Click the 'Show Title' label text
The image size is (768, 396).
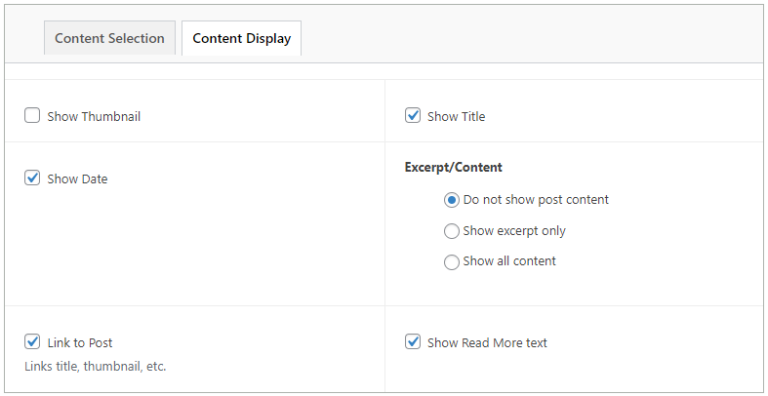click(x=456, y=117)
